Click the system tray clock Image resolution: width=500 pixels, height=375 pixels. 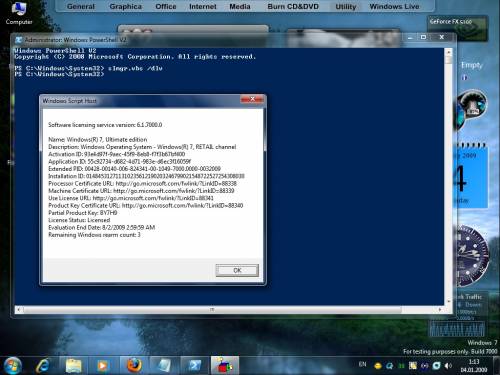click(474, 366)
